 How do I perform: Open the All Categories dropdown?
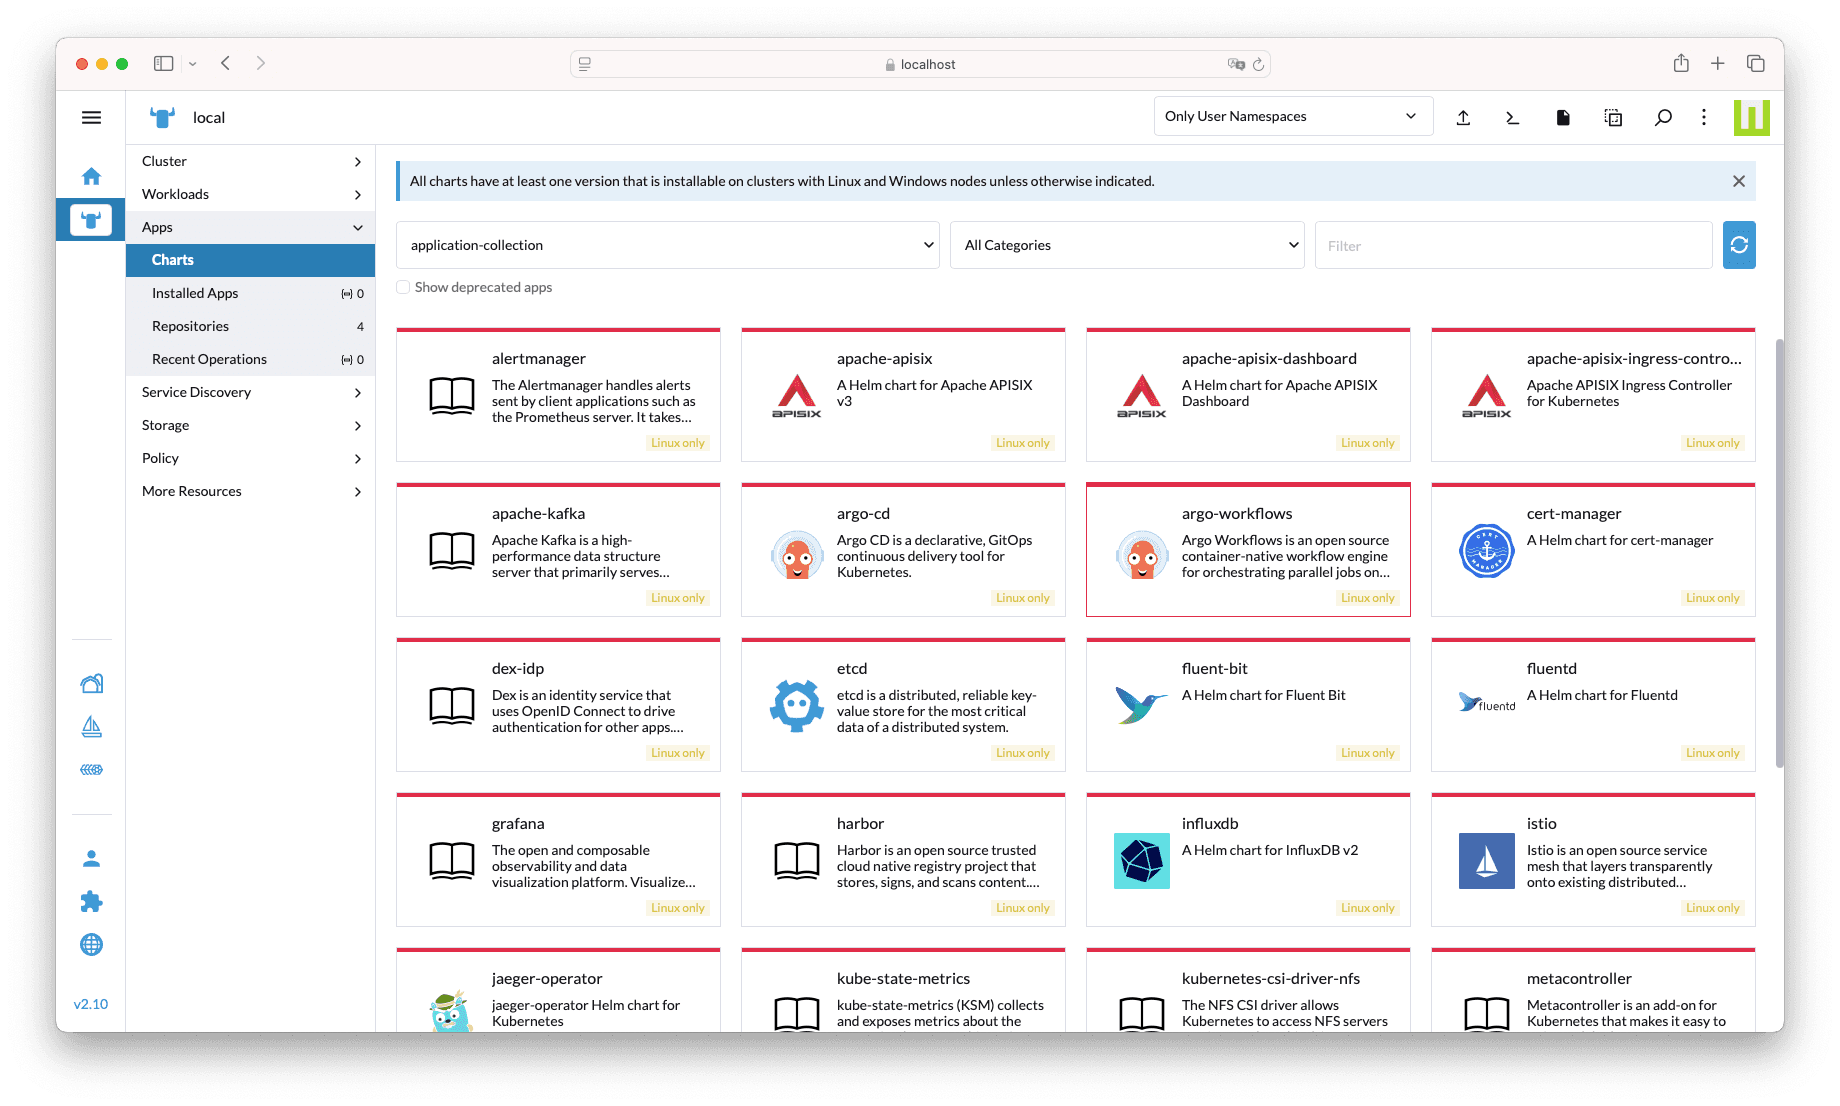[x=1127, y=245]
